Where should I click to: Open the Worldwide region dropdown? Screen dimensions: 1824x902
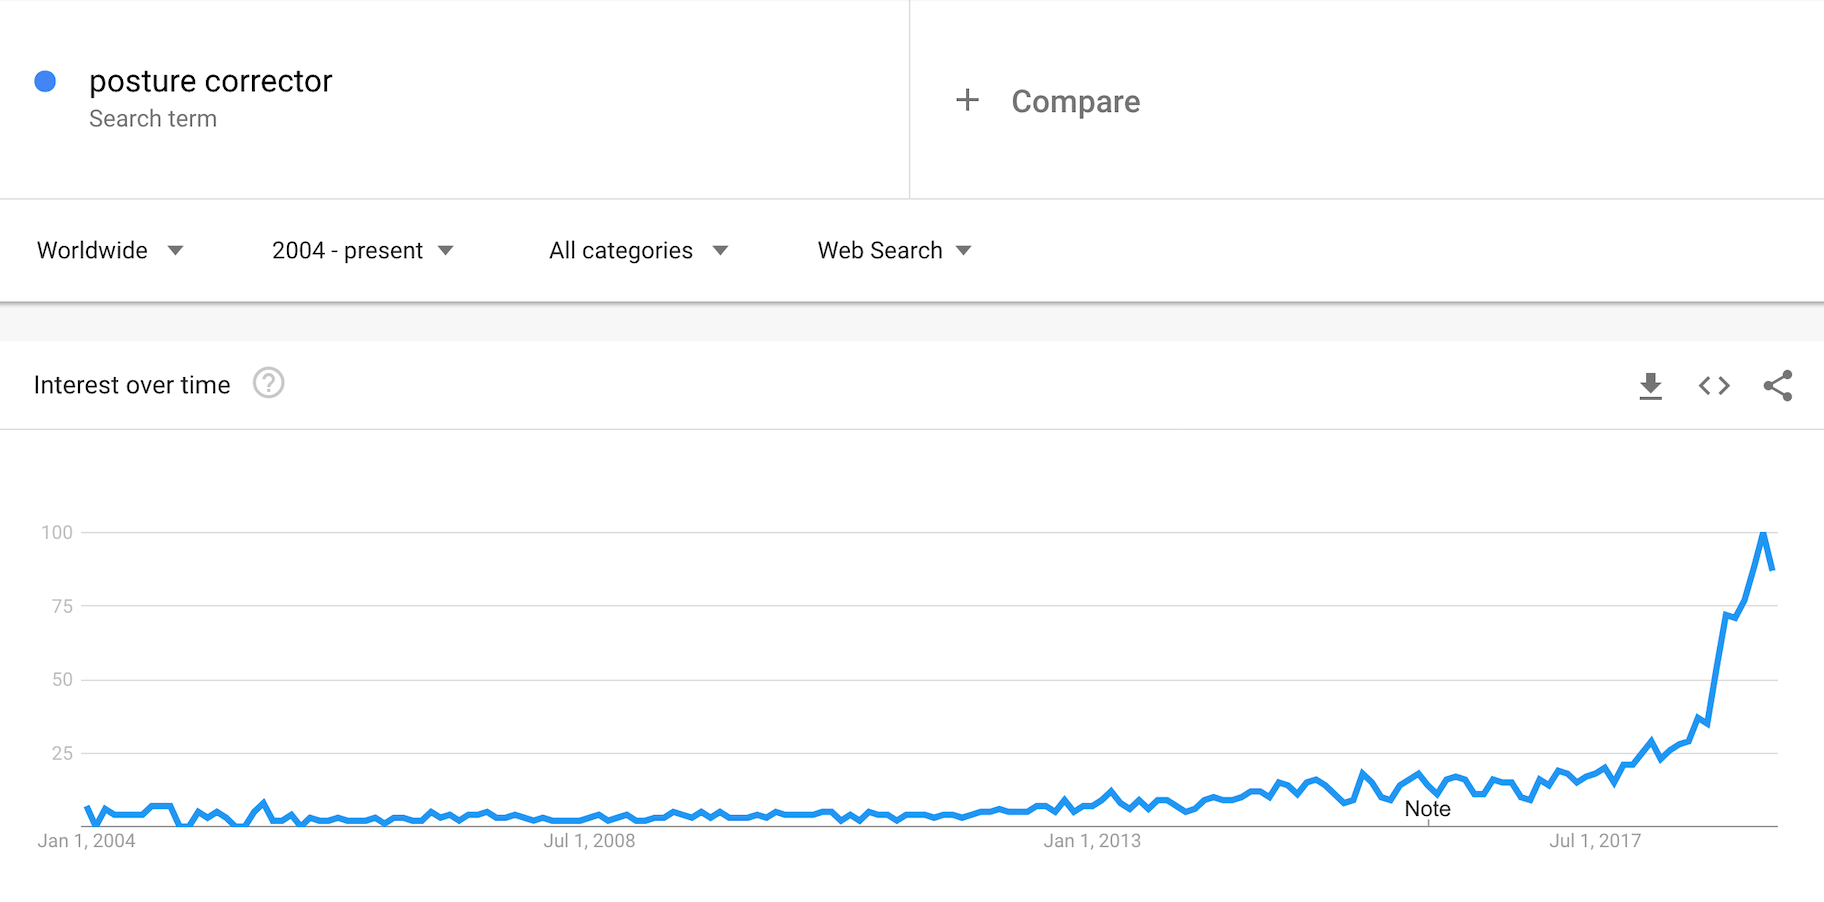click(x=110, y=251)
